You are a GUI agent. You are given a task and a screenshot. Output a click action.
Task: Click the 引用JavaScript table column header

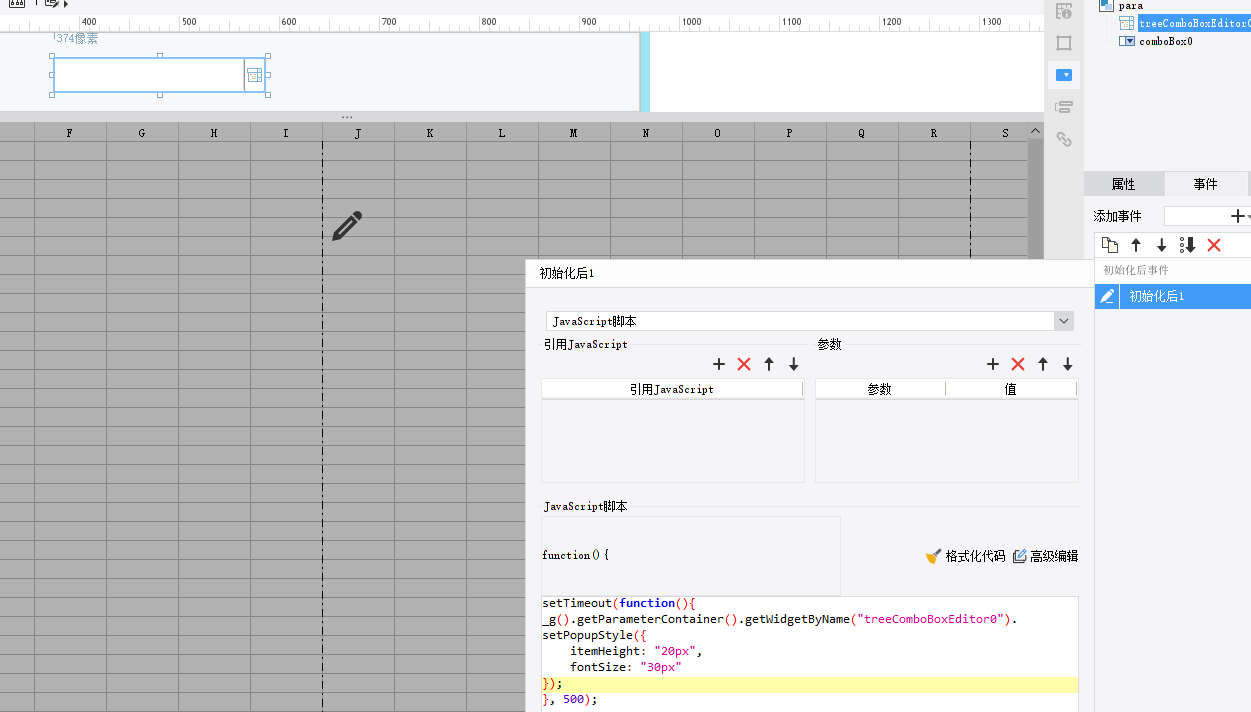pos(672,389)
